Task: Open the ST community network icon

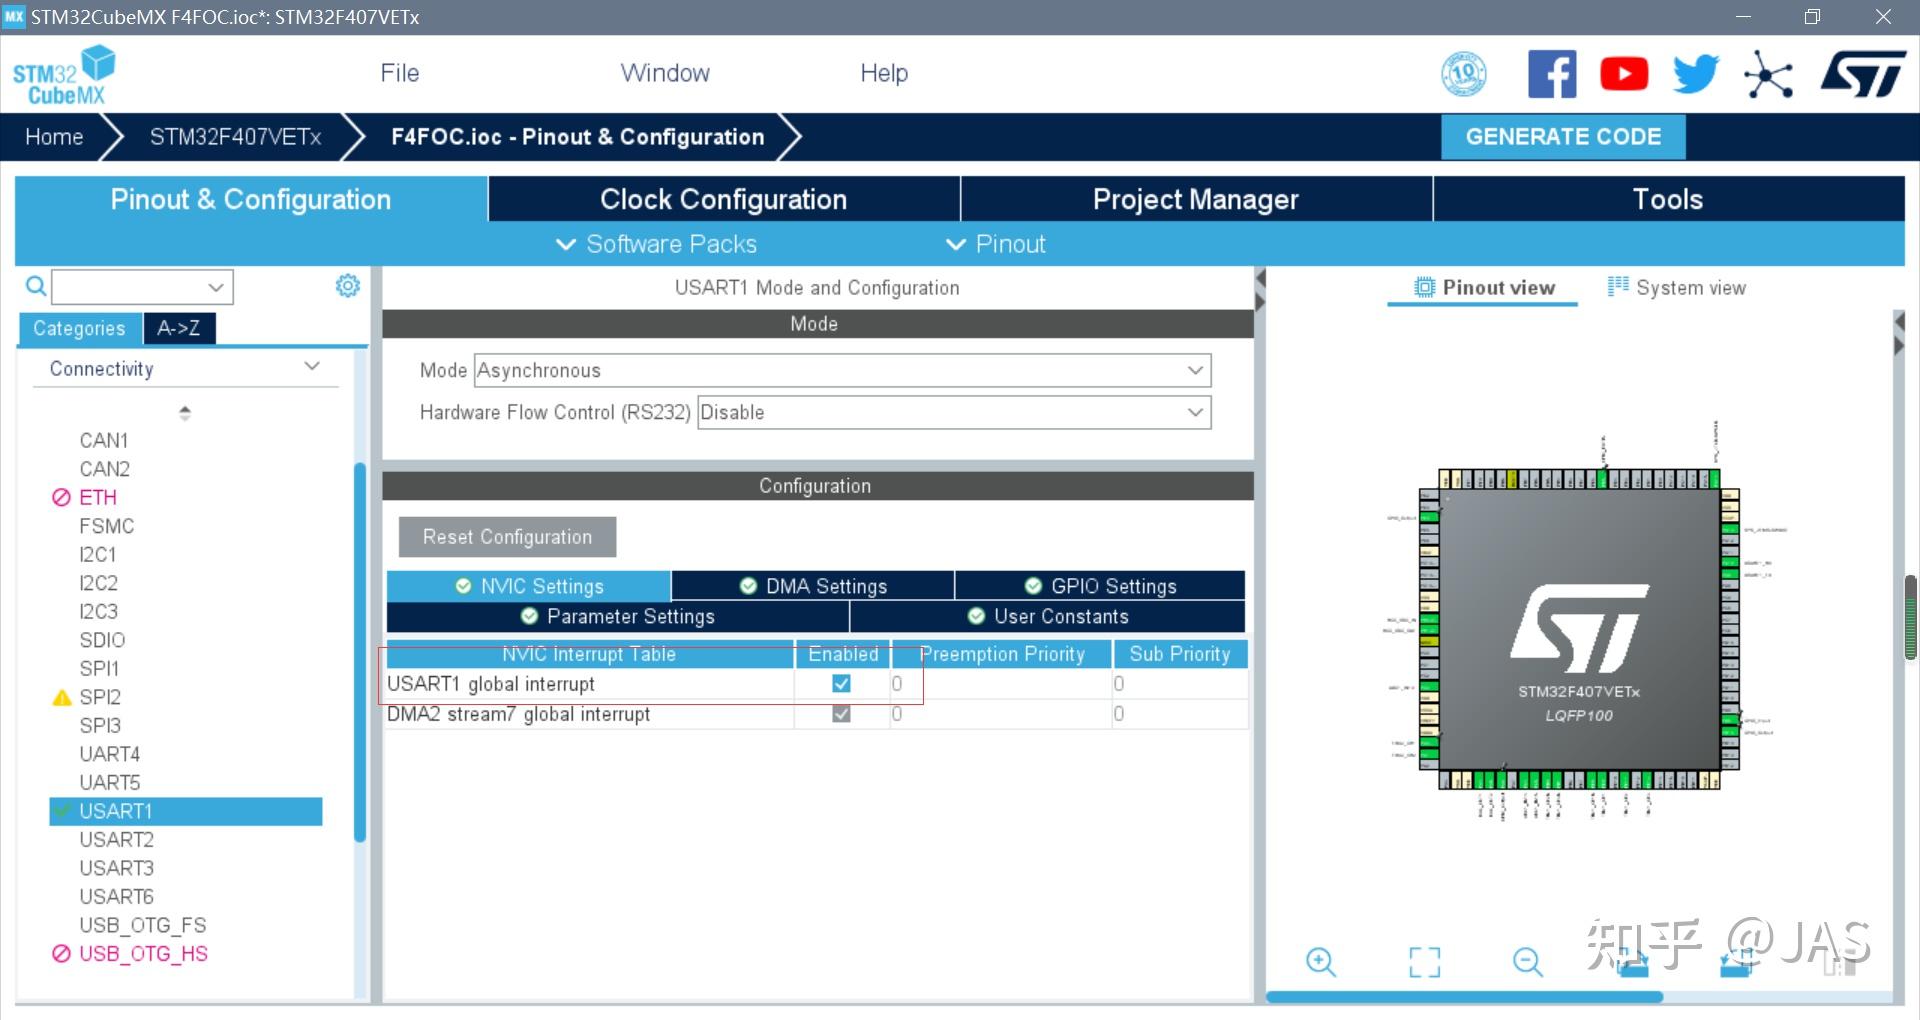Action: [1768, 74]
